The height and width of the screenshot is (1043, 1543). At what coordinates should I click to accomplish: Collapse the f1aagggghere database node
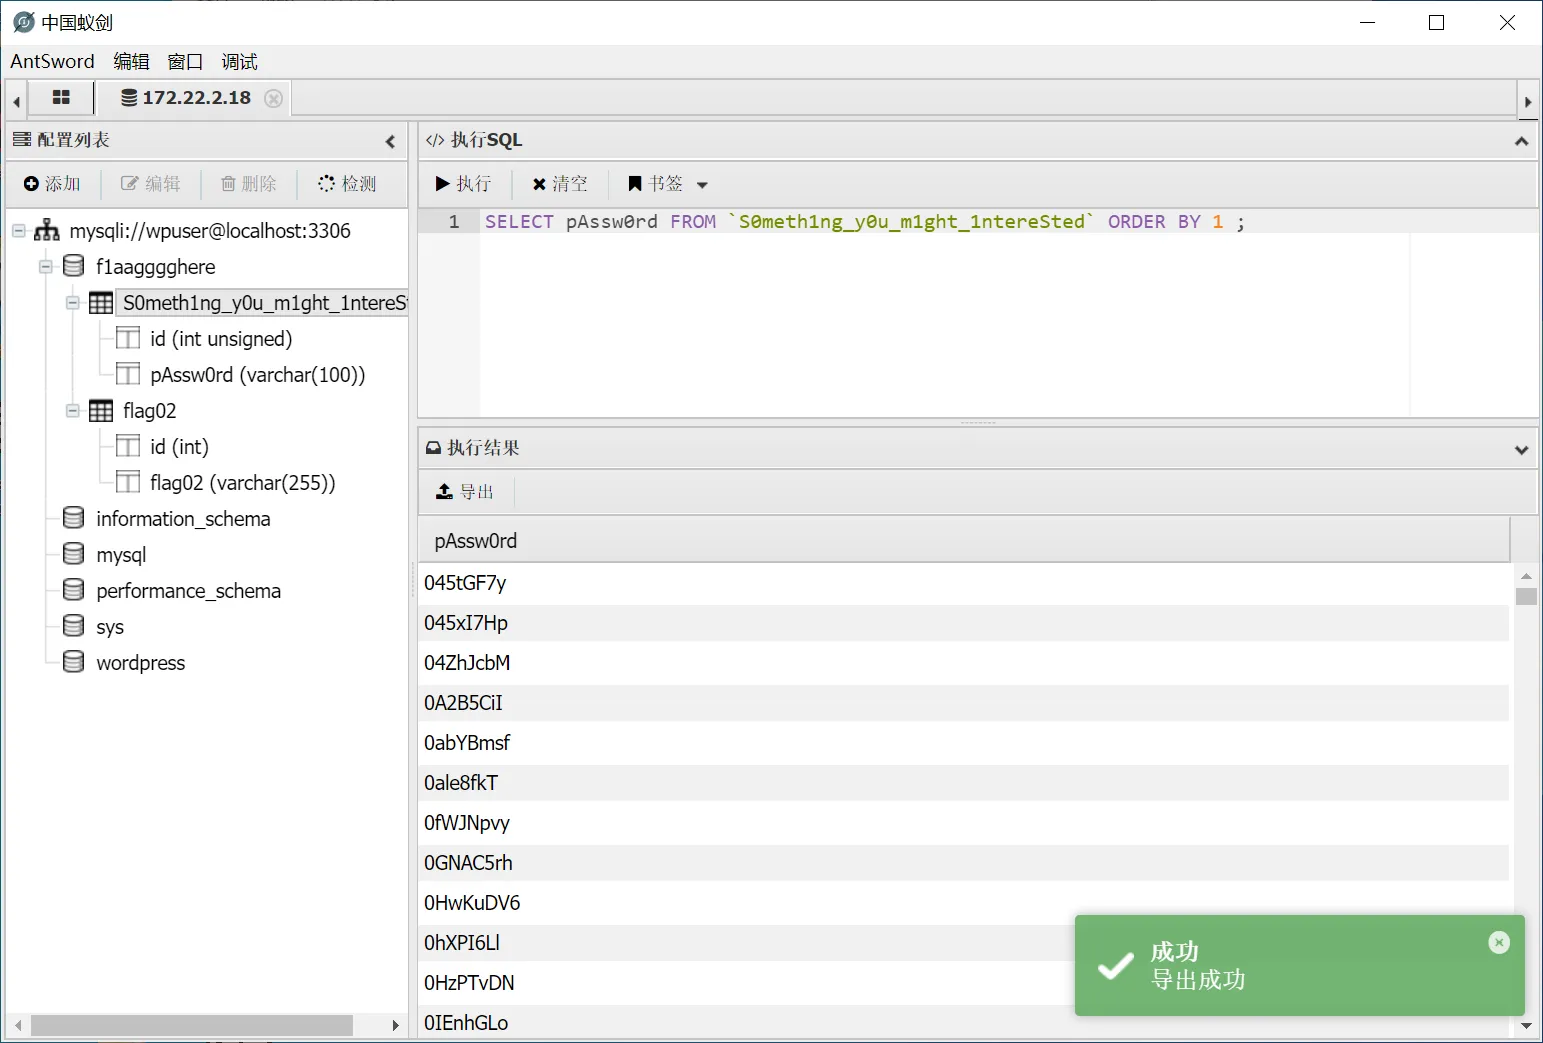point(46,267)
